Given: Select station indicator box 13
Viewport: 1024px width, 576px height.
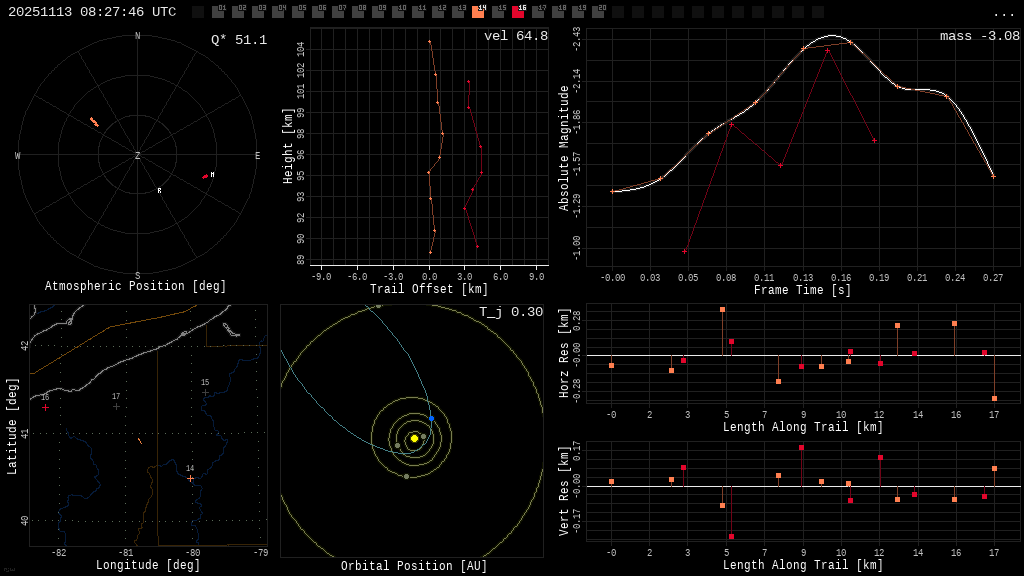Looking at the screenshot, I should tap(458, 12).
